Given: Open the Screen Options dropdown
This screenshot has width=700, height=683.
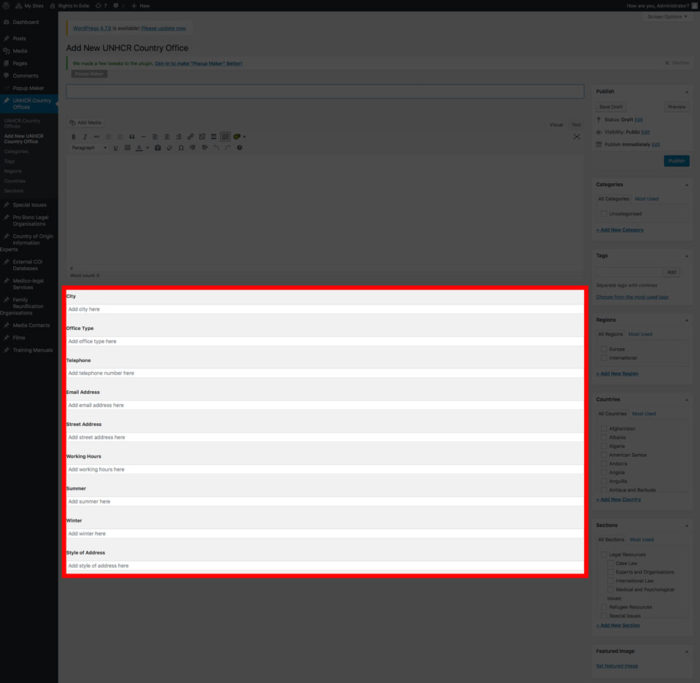Looking at the screenshot, I should 667,17.
